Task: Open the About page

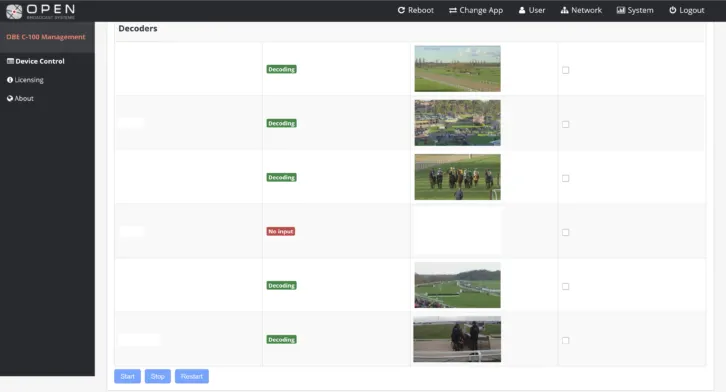Action: [20, 98]
